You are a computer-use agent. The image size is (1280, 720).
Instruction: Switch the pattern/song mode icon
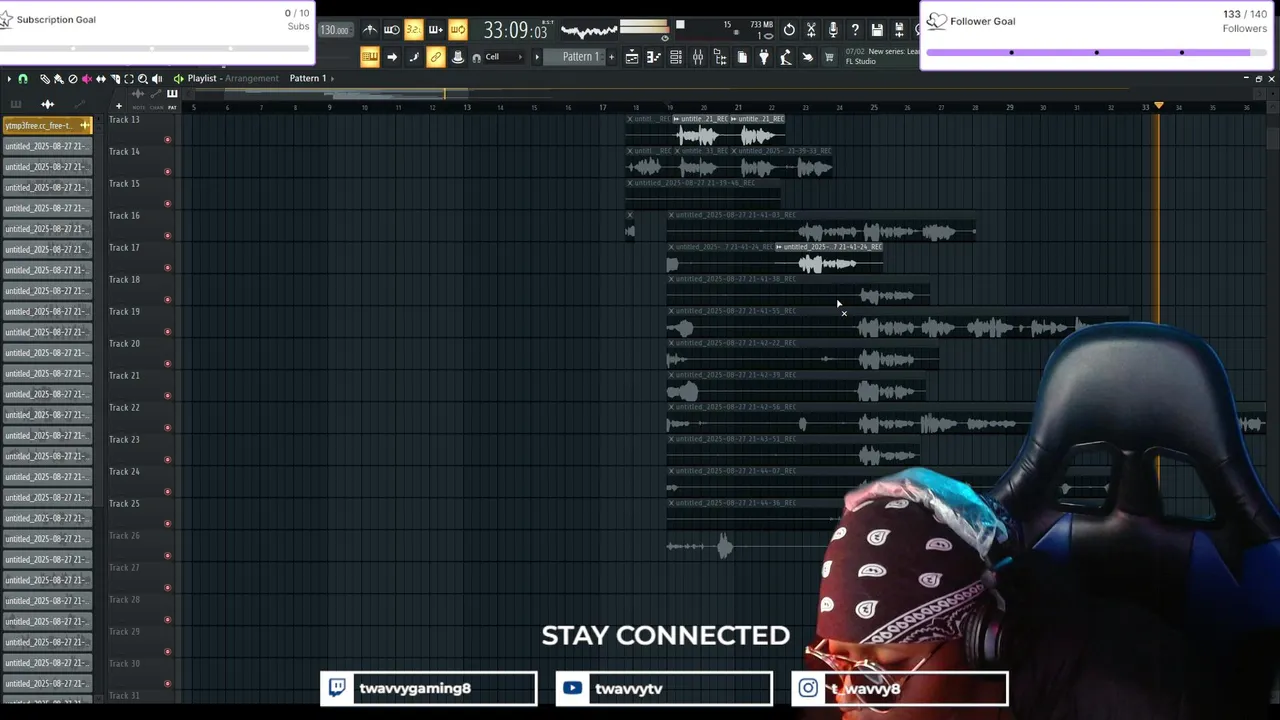pos(370,57)
